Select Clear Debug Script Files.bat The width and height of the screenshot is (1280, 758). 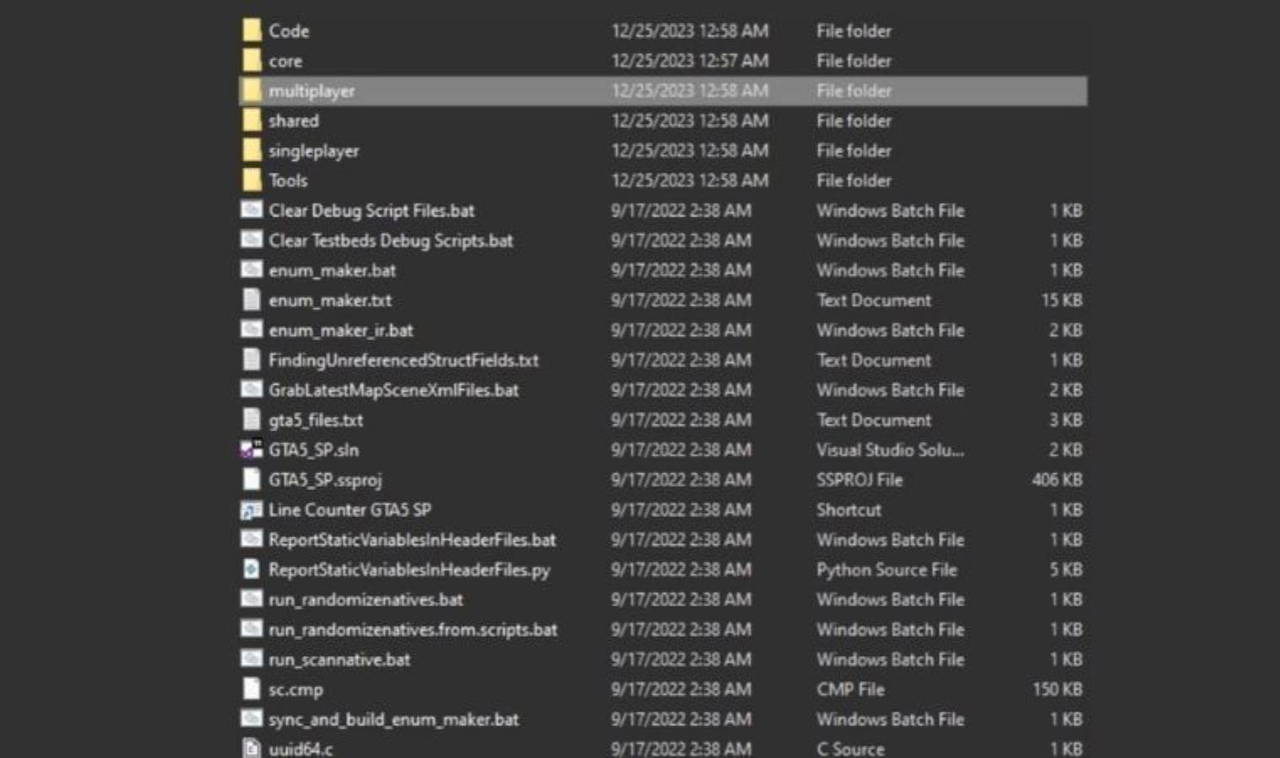point(371,211)
